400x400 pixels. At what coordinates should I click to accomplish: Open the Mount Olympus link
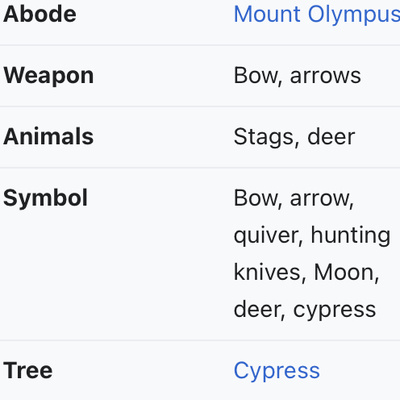[x=317, y=16]
